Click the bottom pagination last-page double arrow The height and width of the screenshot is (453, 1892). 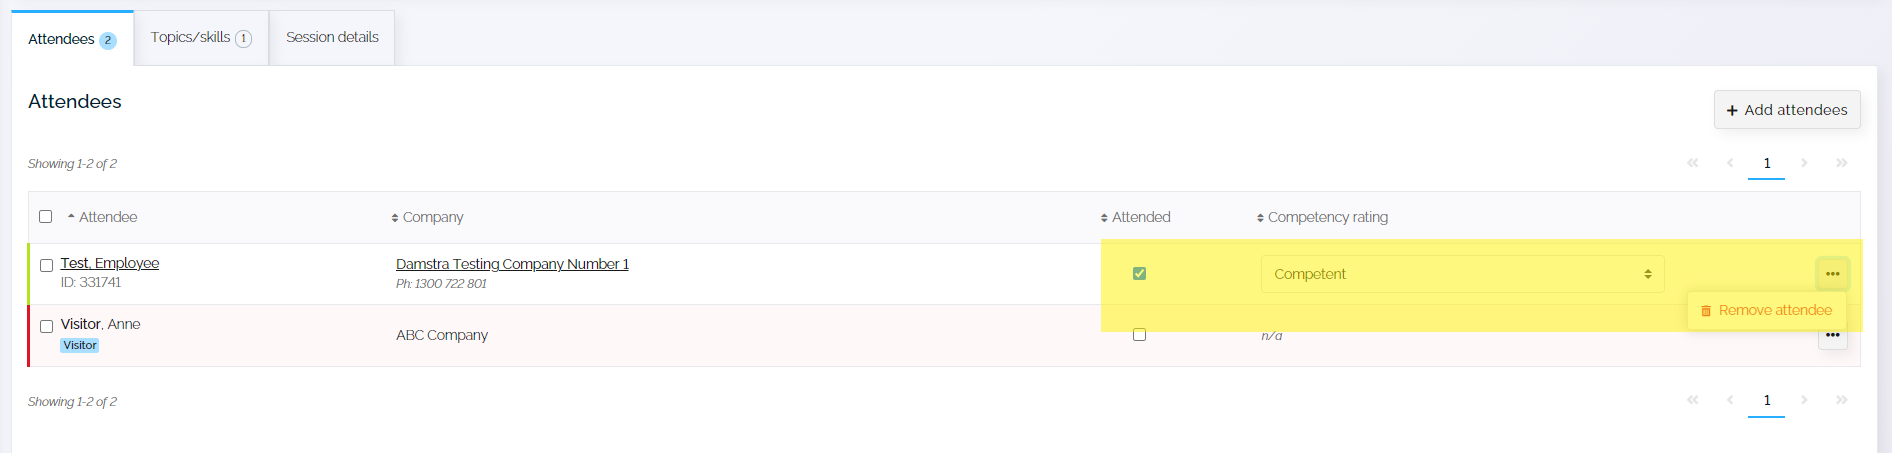[1841, 400]
